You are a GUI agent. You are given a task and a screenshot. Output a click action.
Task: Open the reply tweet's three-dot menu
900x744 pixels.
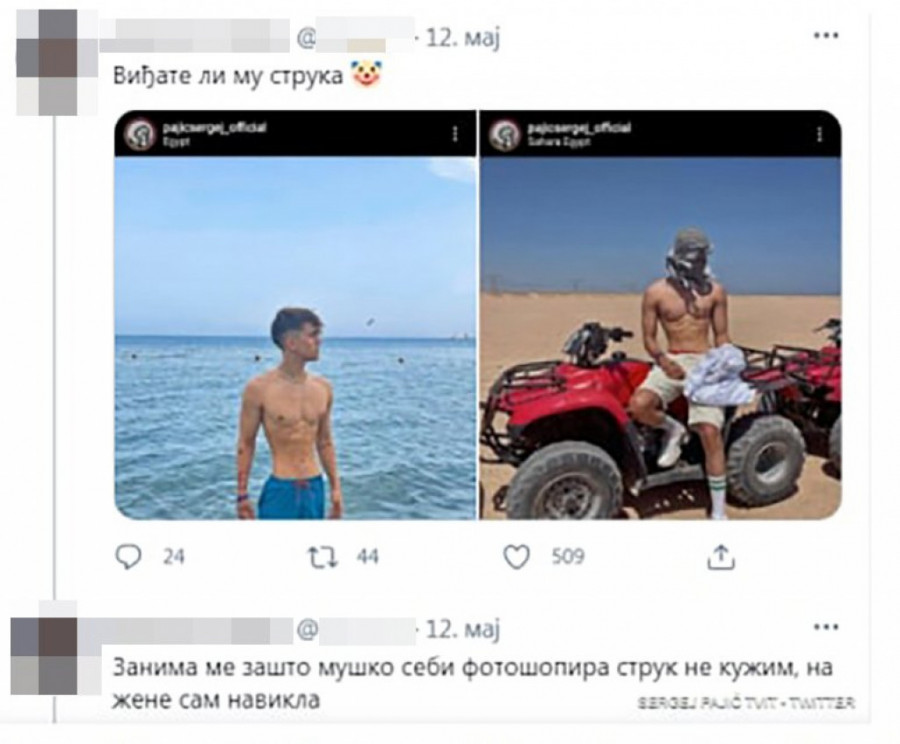click(826, 627)
